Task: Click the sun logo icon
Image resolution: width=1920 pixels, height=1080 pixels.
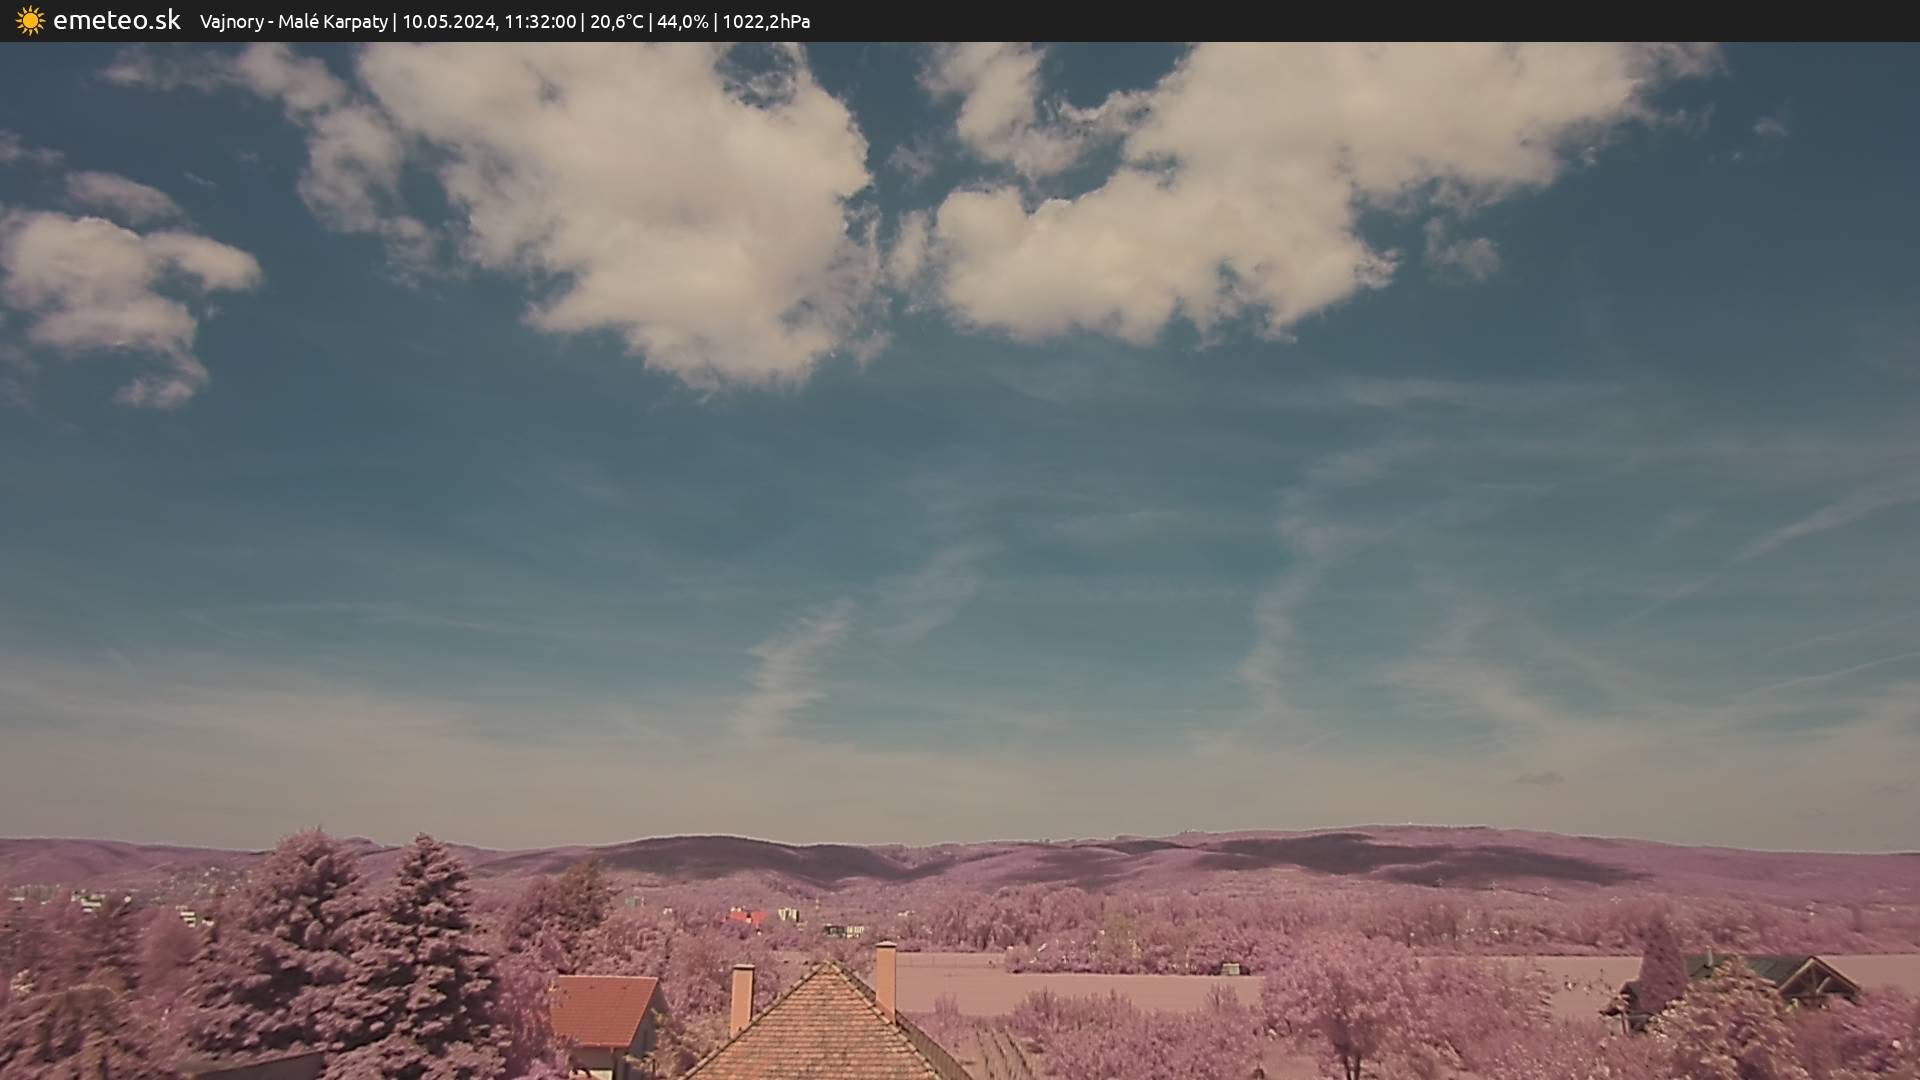Action: (x=30, y=20)
